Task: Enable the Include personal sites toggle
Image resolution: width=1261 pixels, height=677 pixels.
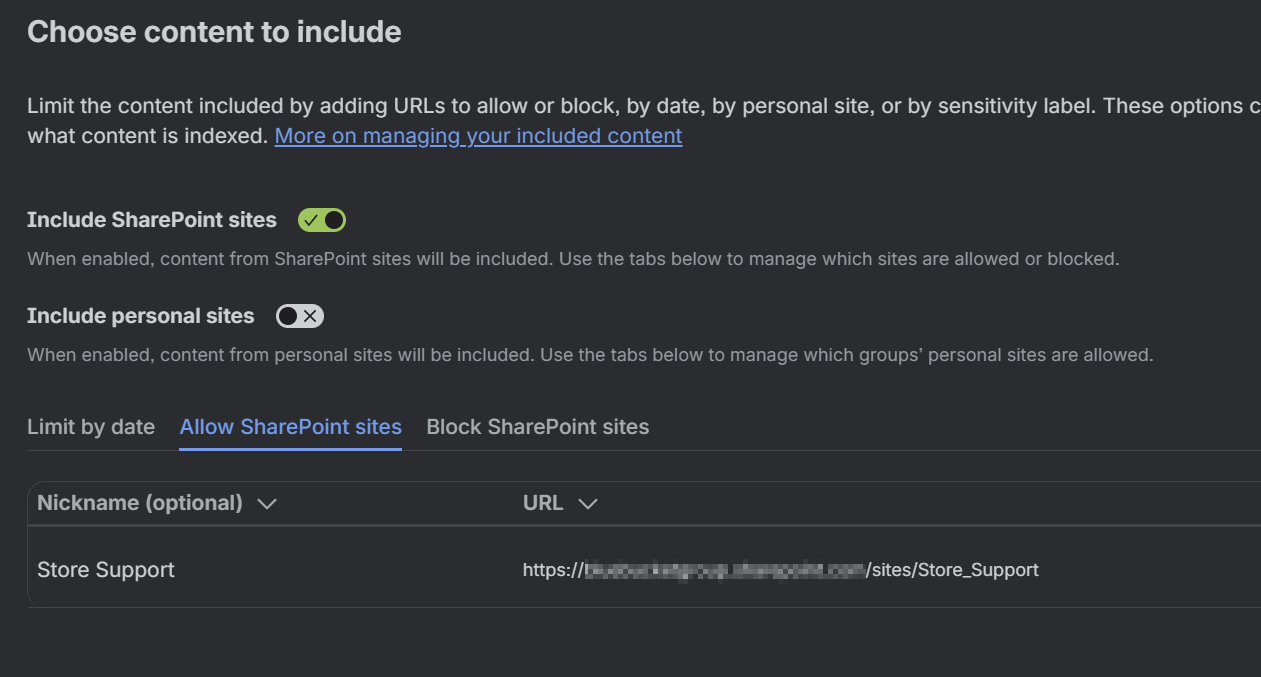Action: [300, 316]
